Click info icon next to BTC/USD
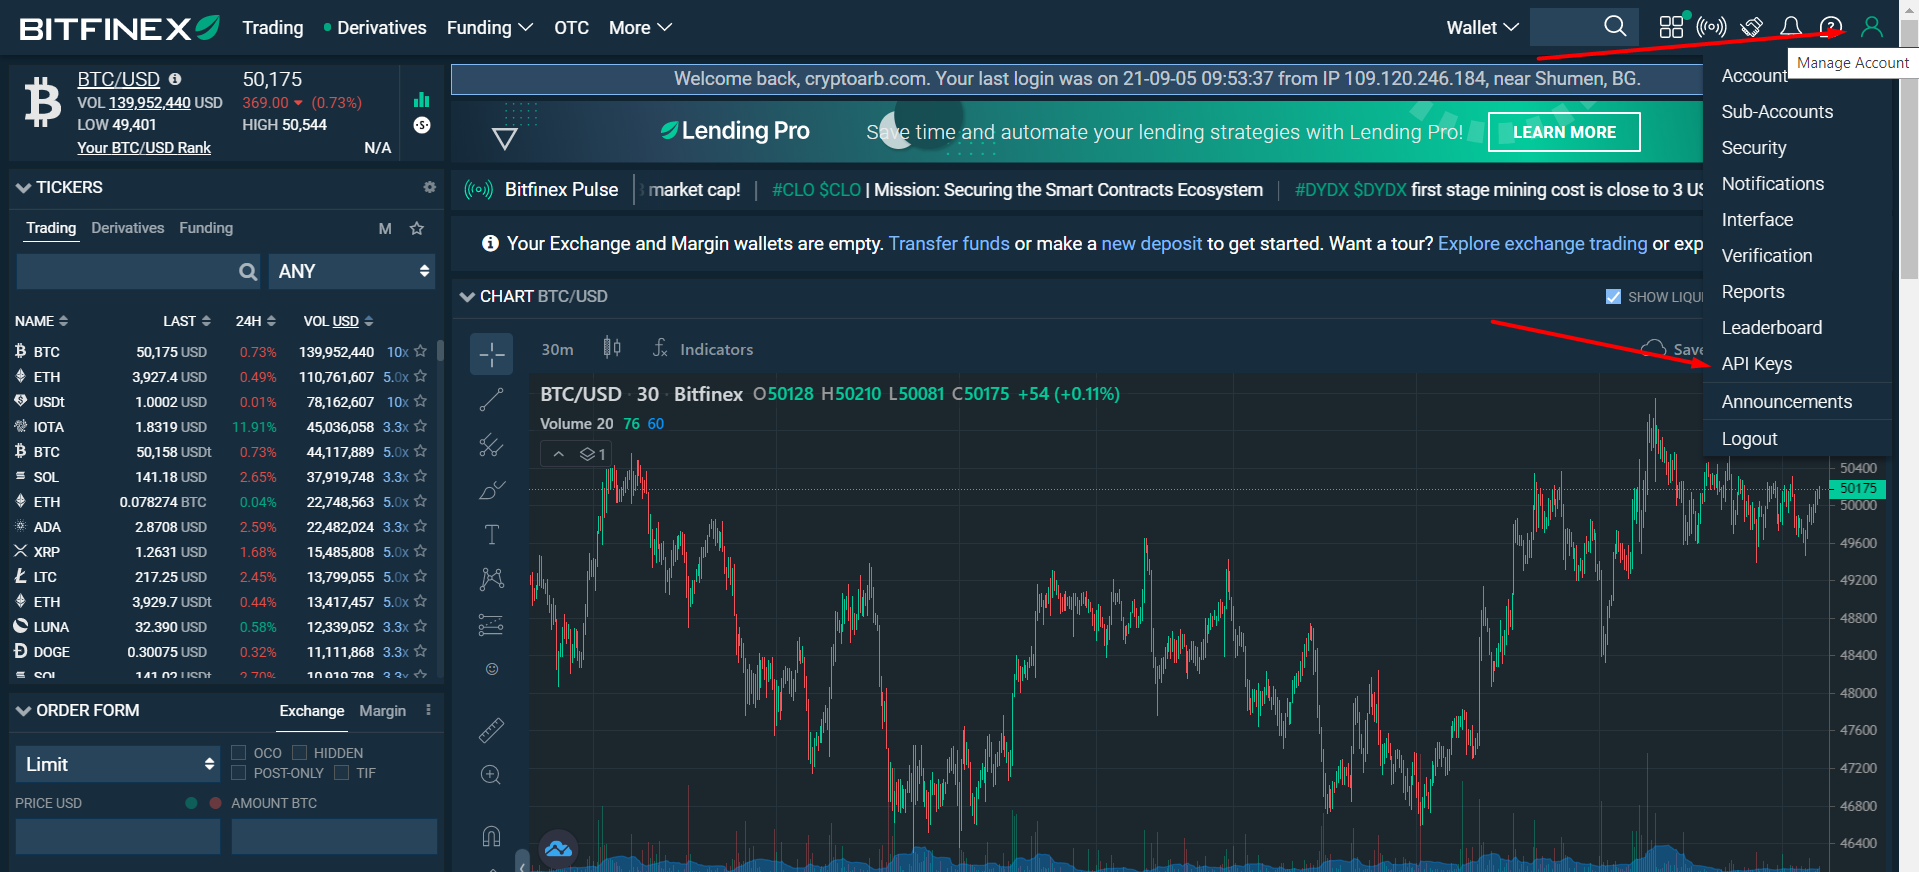 [x=175, y=79]
